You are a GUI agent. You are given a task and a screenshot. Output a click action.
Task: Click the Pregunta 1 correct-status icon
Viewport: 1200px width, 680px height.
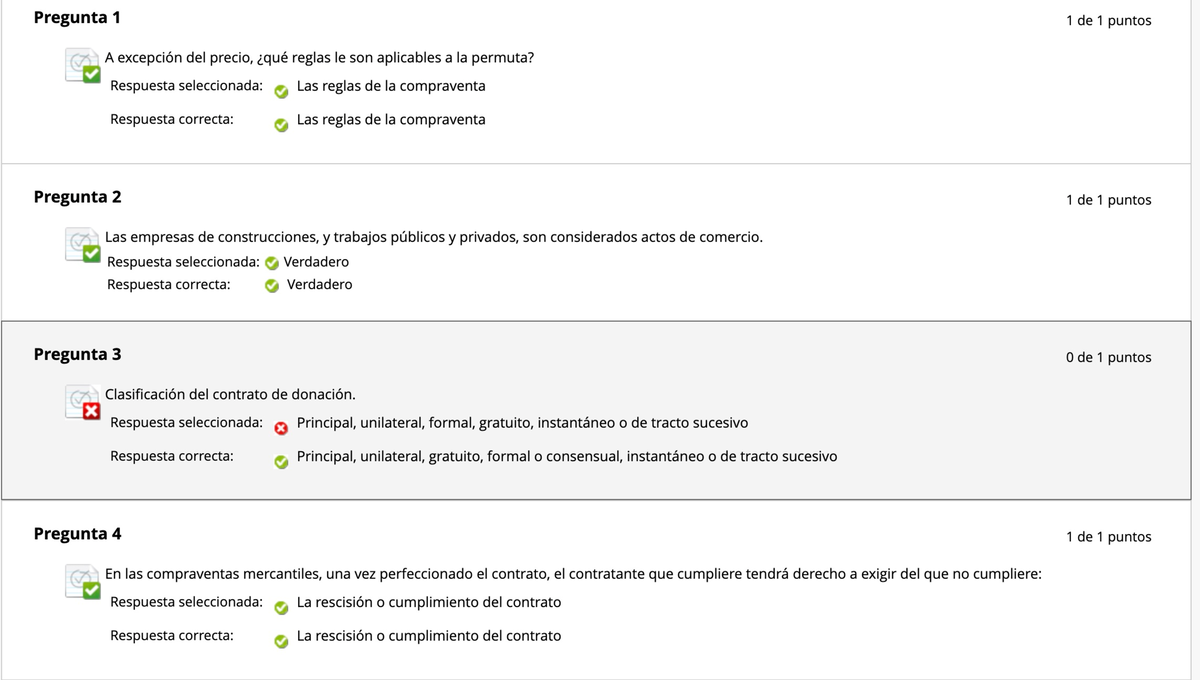click(x=83, y=66)
